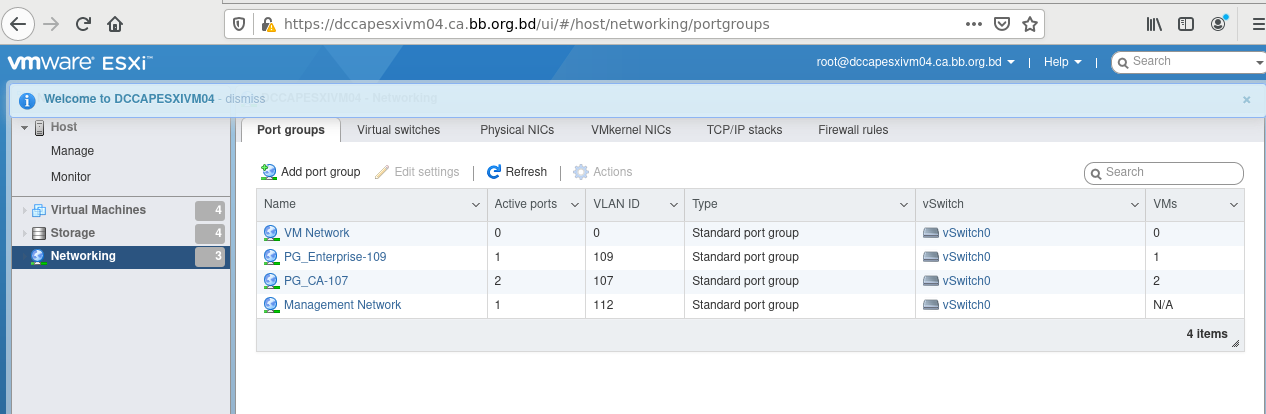Click the Networking count badge 3
The image size is (1266, 414).
[x=210, y=257]
